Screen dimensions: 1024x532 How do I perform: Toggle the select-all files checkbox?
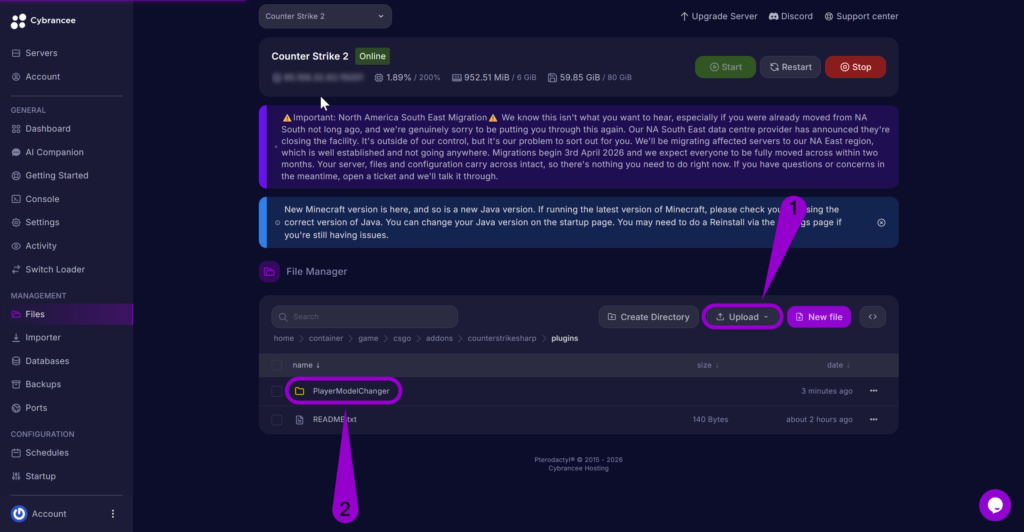coord(277,365)
